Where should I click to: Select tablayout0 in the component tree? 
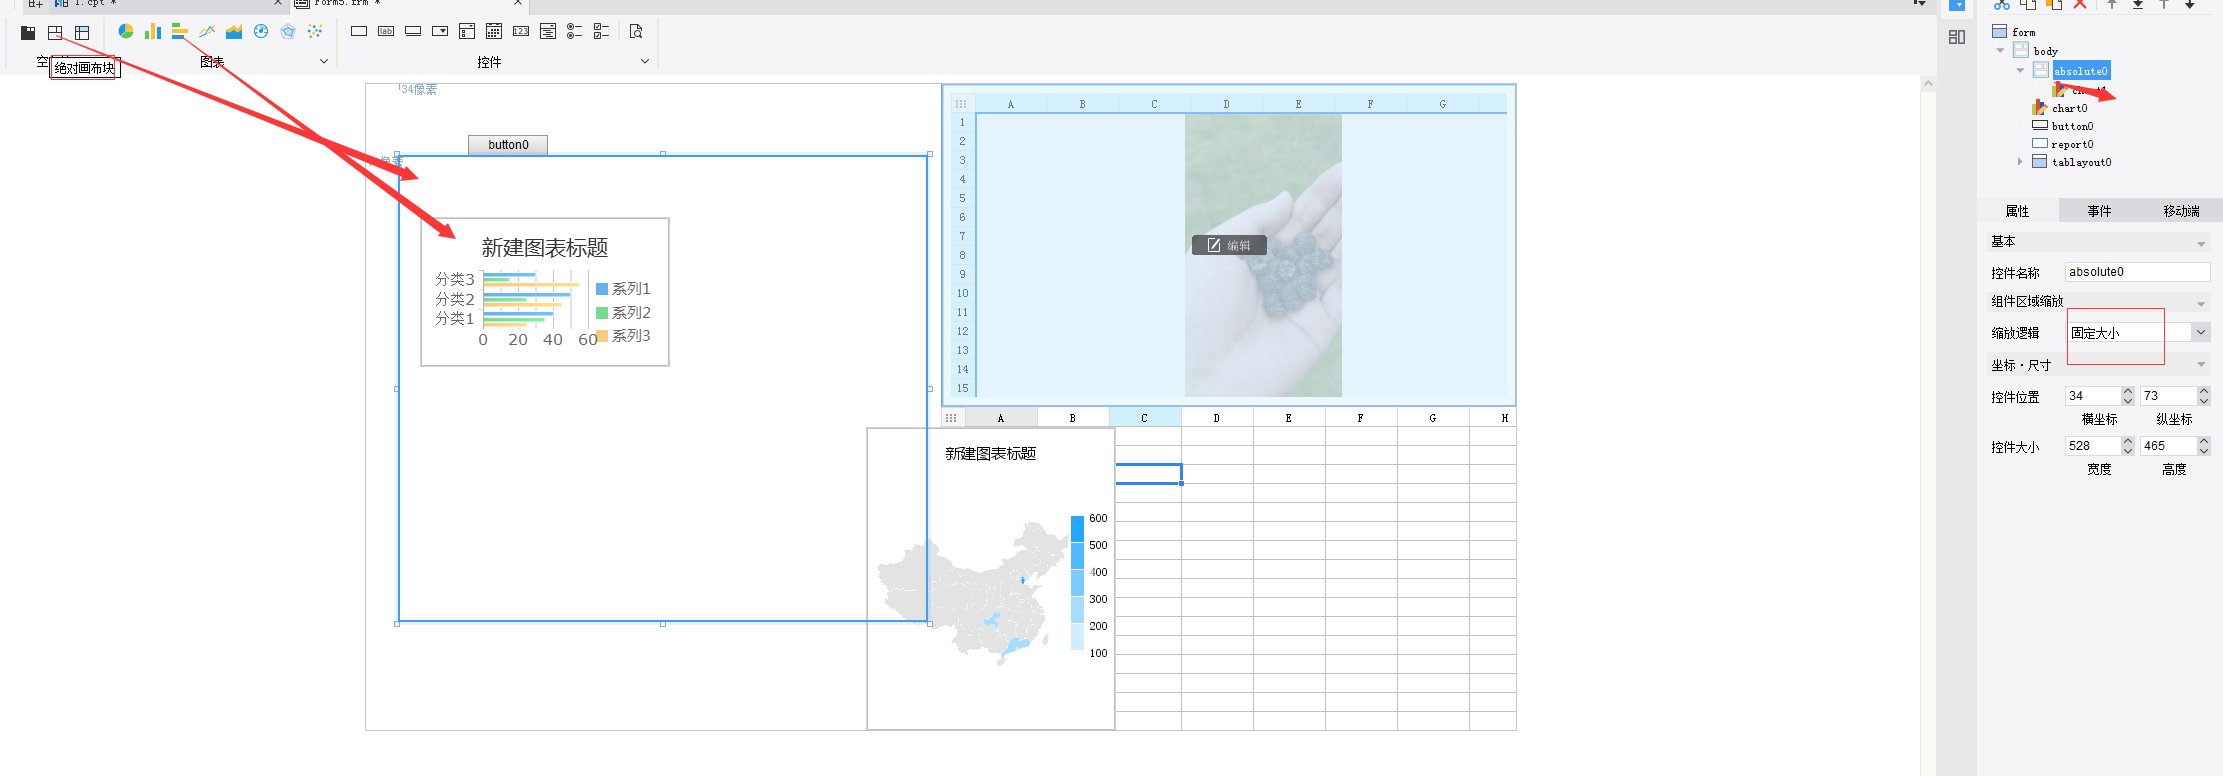[2081, 162]
